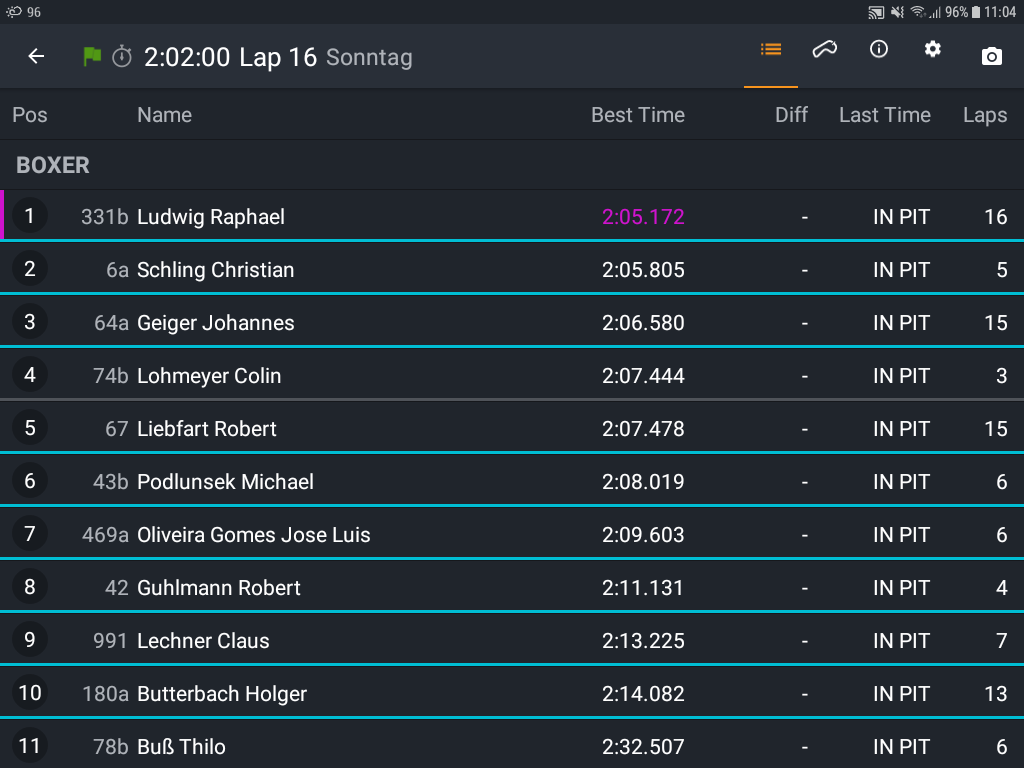The height and width of the screenshot is (768, 1024).
Task: Open the session info icon
Action: pos(879,49)
